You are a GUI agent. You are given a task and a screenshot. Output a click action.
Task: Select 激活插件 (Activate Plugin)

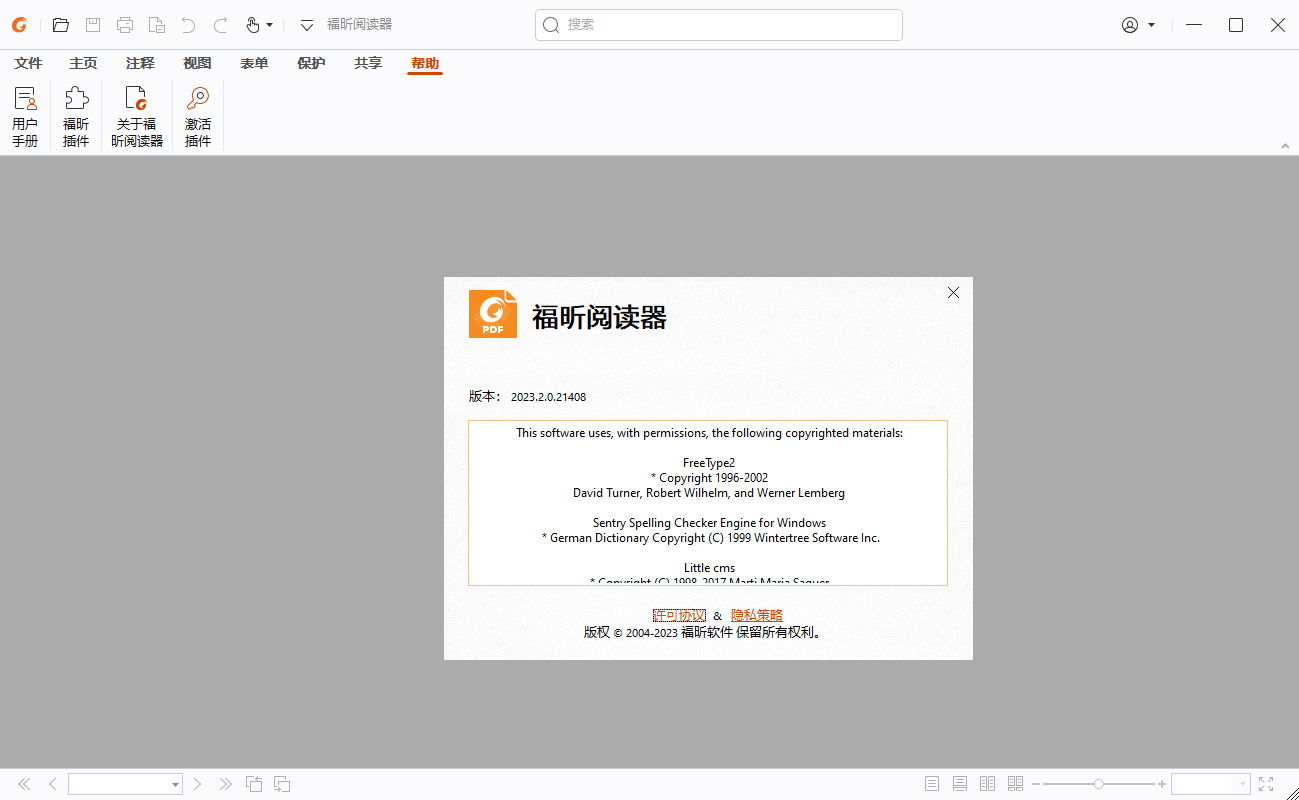point(197,115)
